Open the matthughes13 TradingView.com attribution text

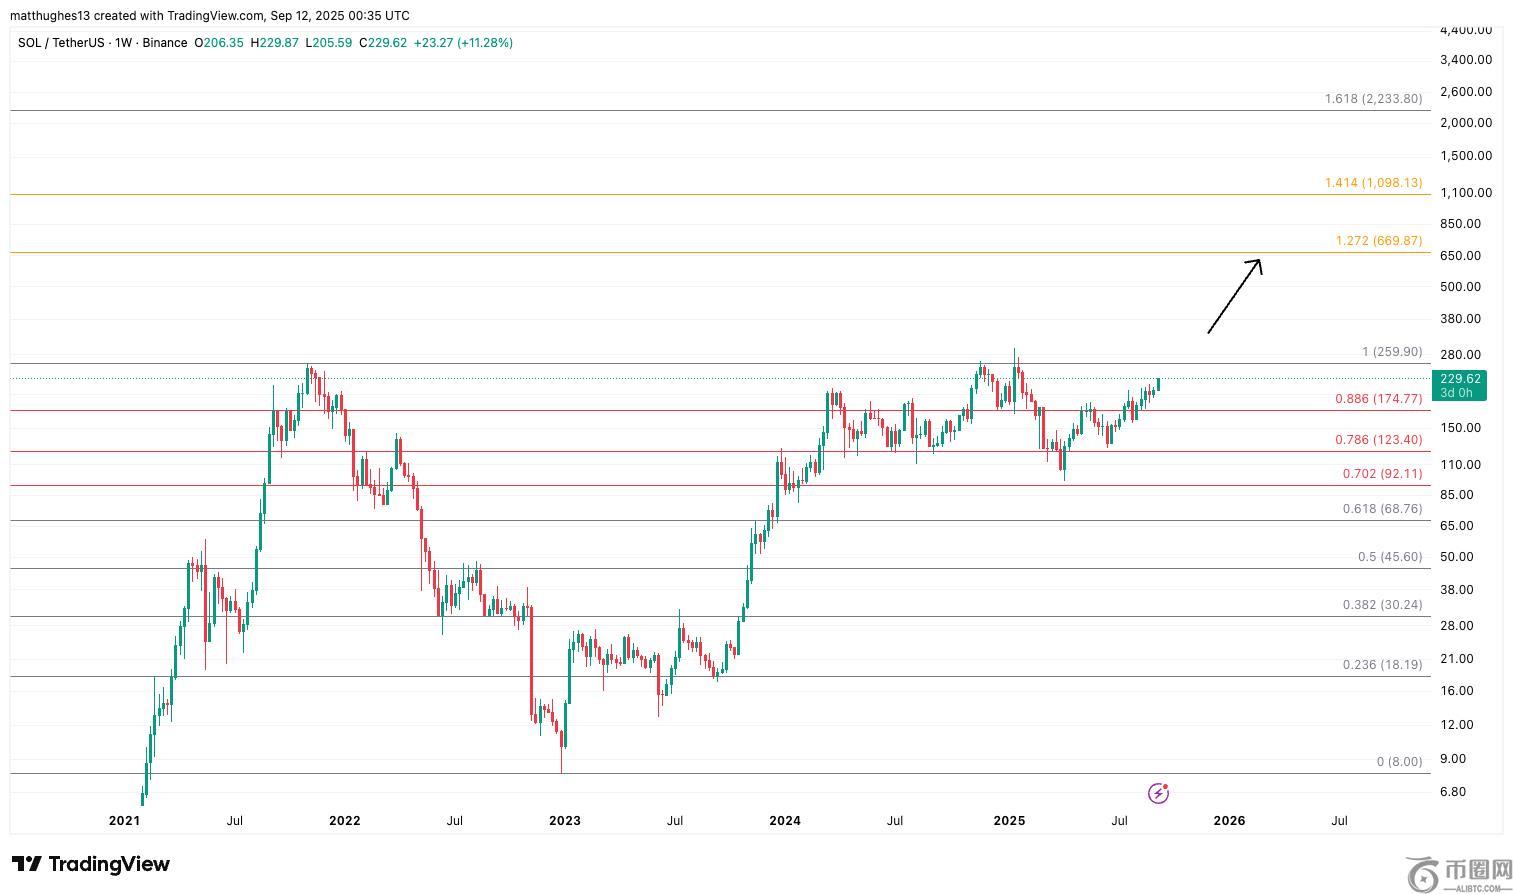209,16
